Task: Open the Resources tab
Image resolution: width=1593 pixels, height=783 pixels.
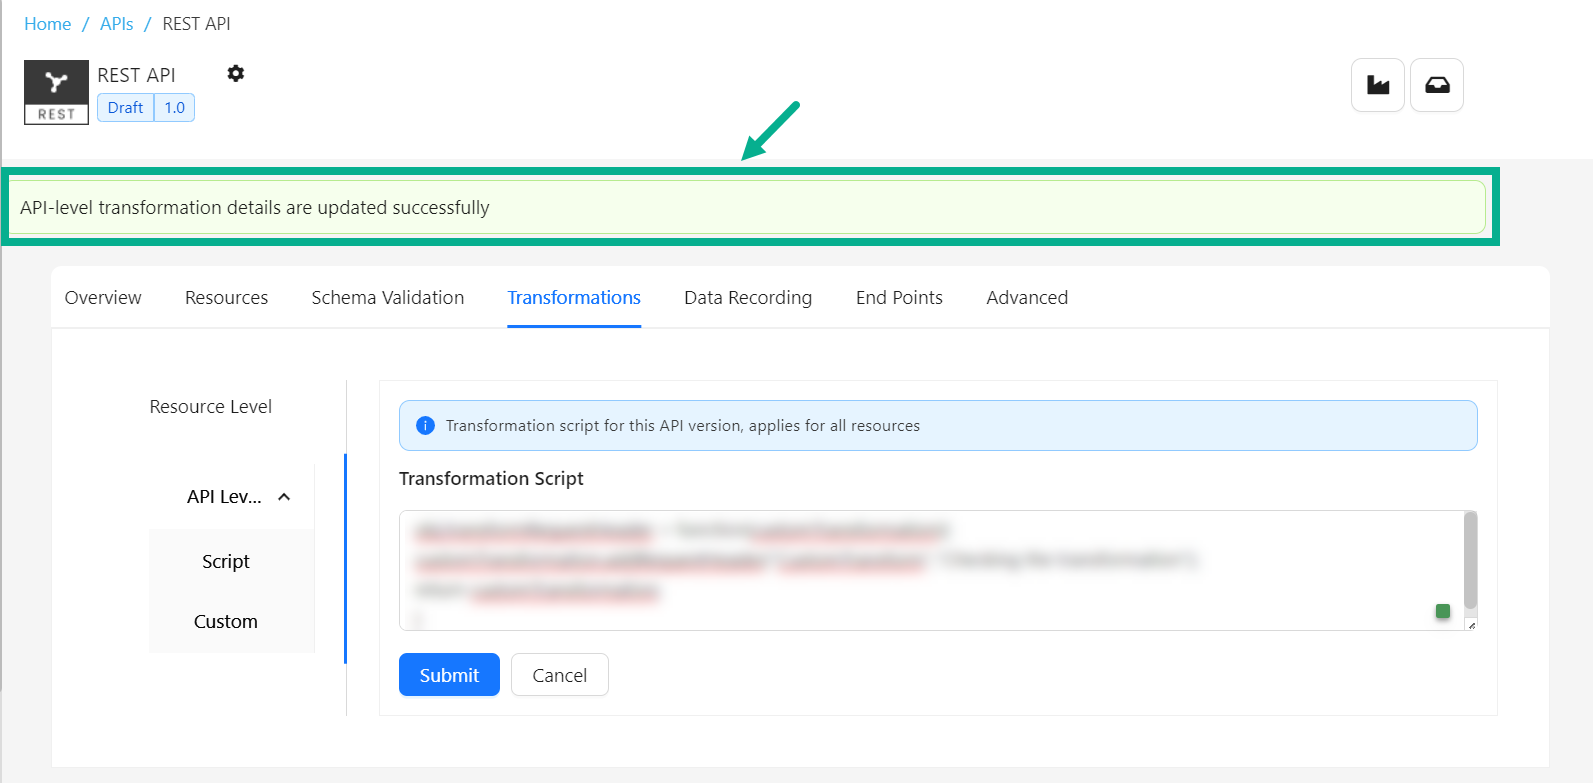Action: 226,298
